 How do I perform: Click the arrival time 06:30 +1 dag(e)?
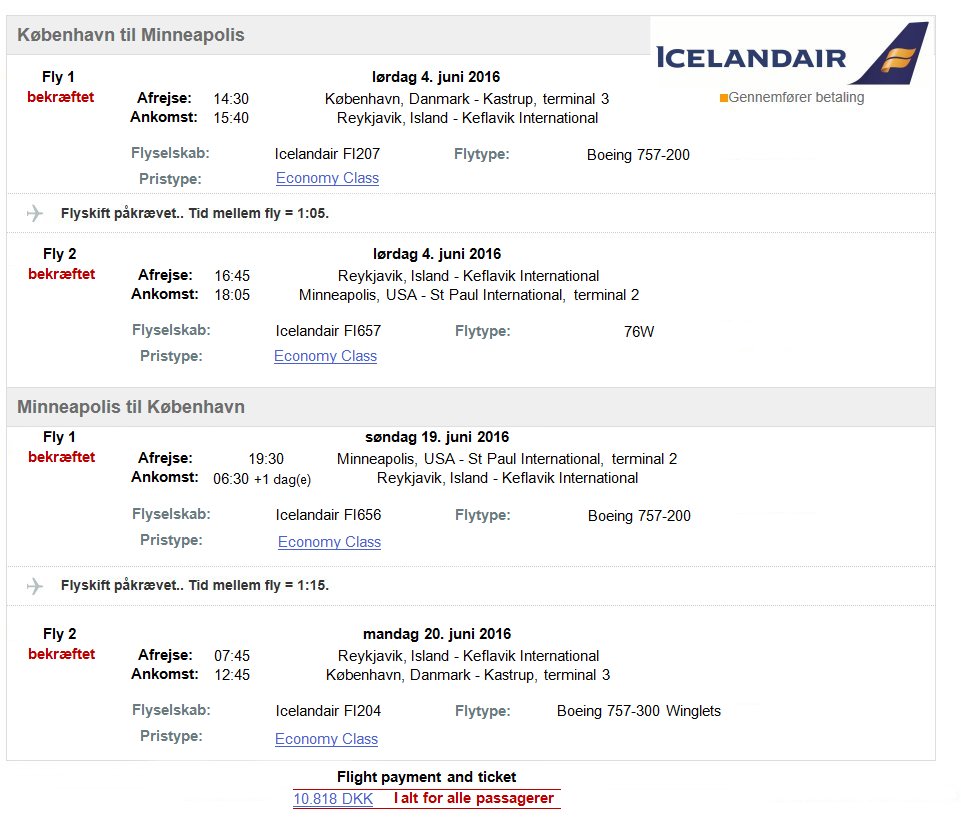(262, 479)
